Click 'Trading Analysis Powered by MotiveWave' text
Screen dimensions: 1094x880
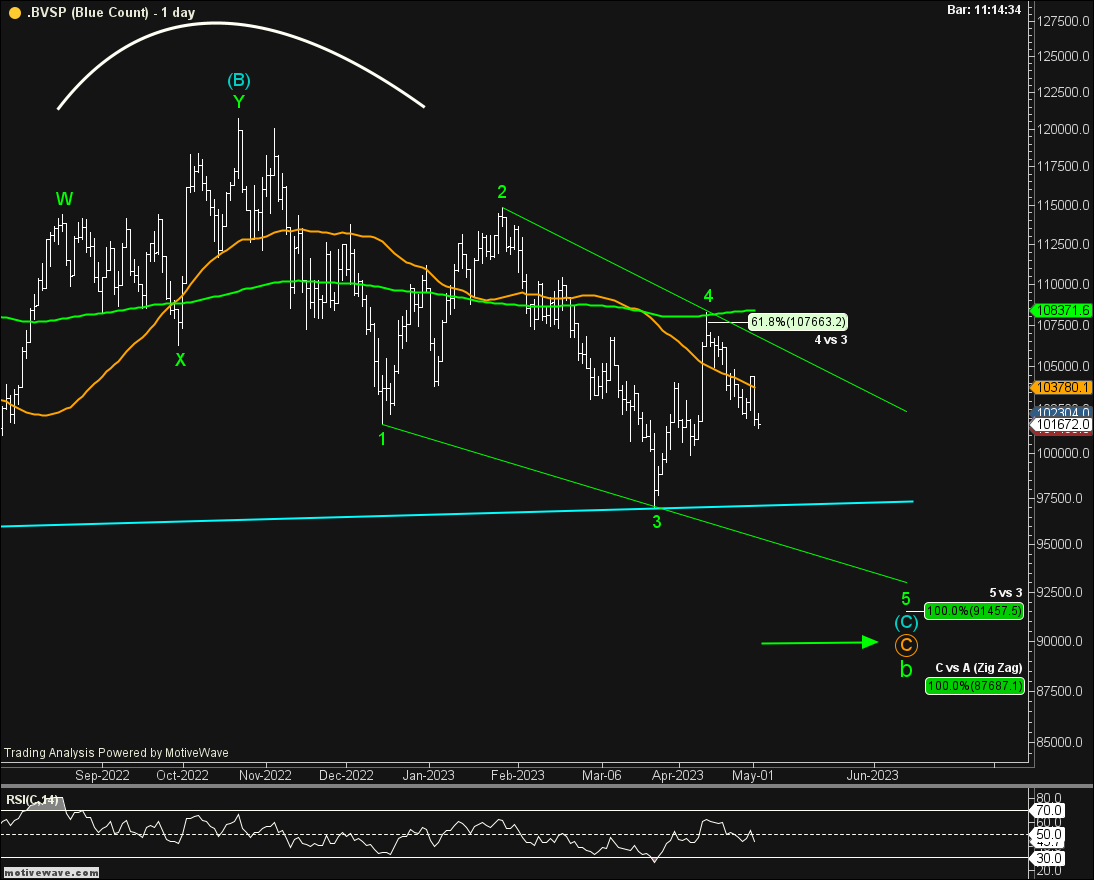[x=117, y=753]
